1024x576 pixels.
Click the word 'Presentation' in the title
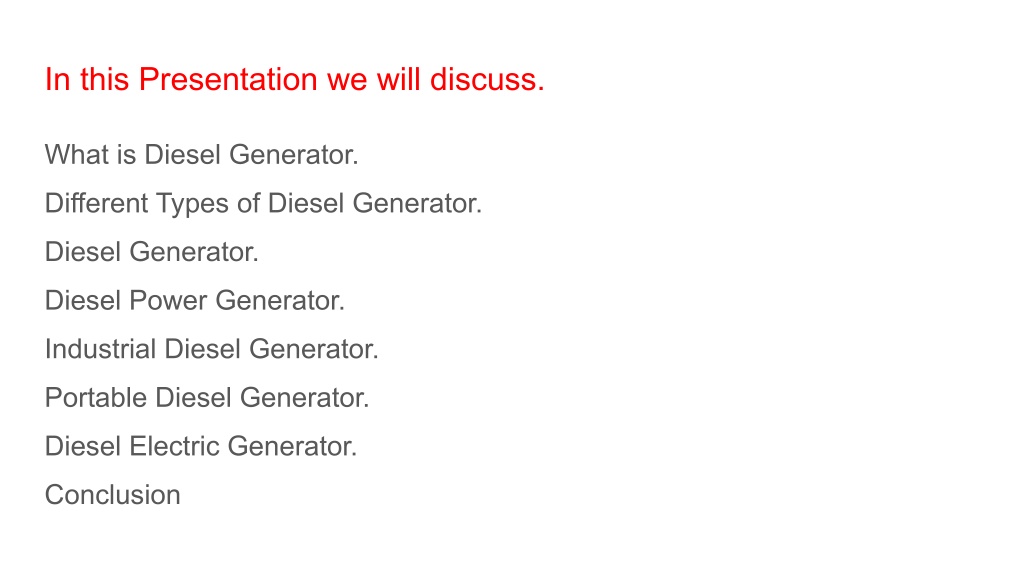pos(229,80)
